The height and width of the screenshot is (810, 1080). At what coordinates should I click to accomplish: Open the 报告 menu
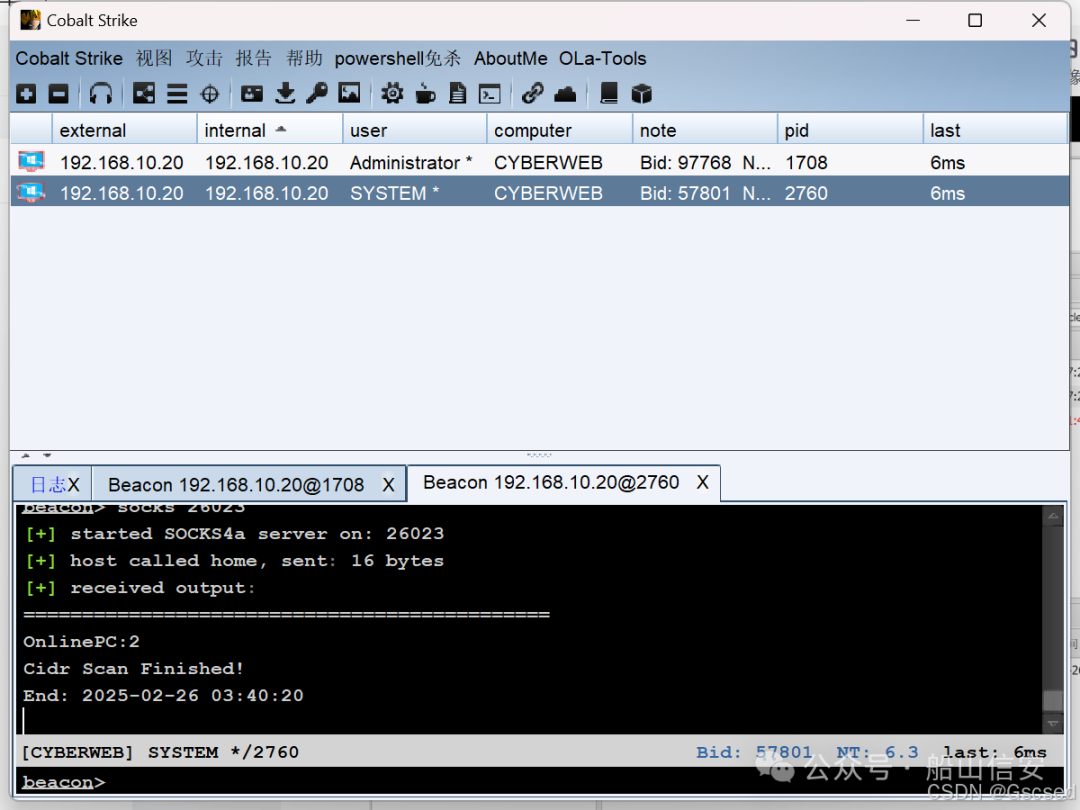point(253,59)
